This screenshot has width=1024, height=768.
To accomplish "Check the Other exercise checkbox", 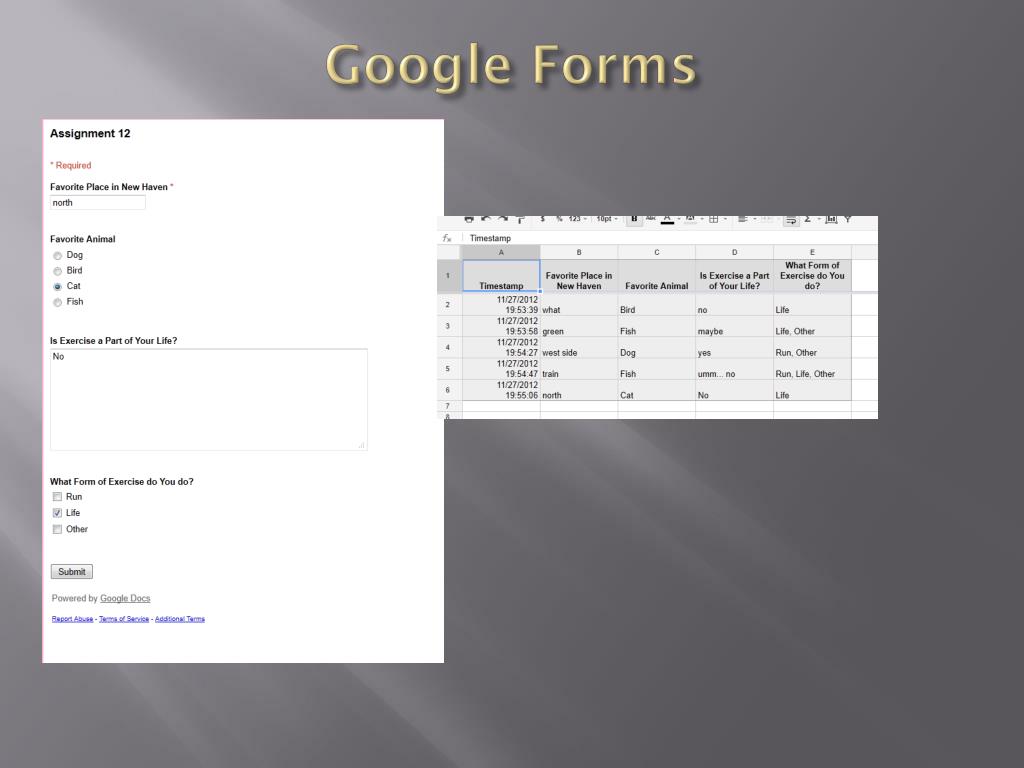I will pos(57,530).
